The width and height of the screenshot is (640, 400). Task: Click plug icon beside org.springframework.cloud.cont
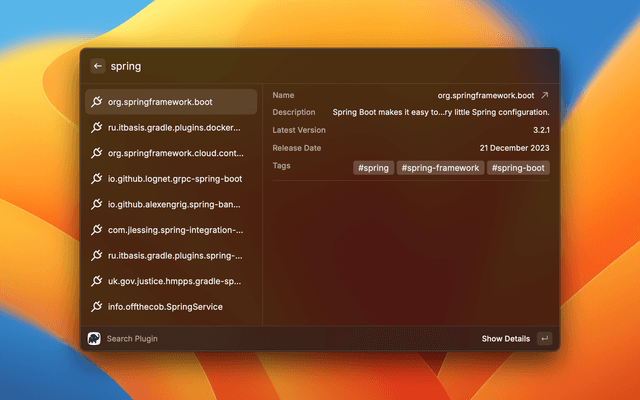97,153
